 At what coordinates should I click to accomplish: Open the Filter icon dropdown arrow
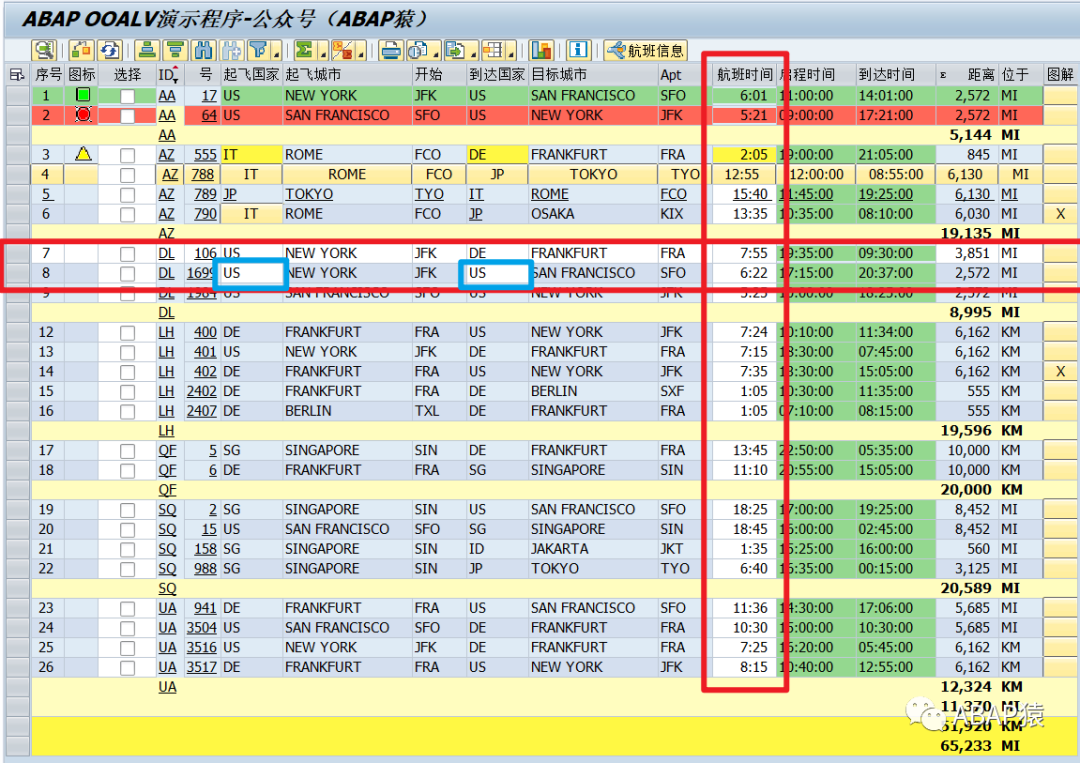277,51
